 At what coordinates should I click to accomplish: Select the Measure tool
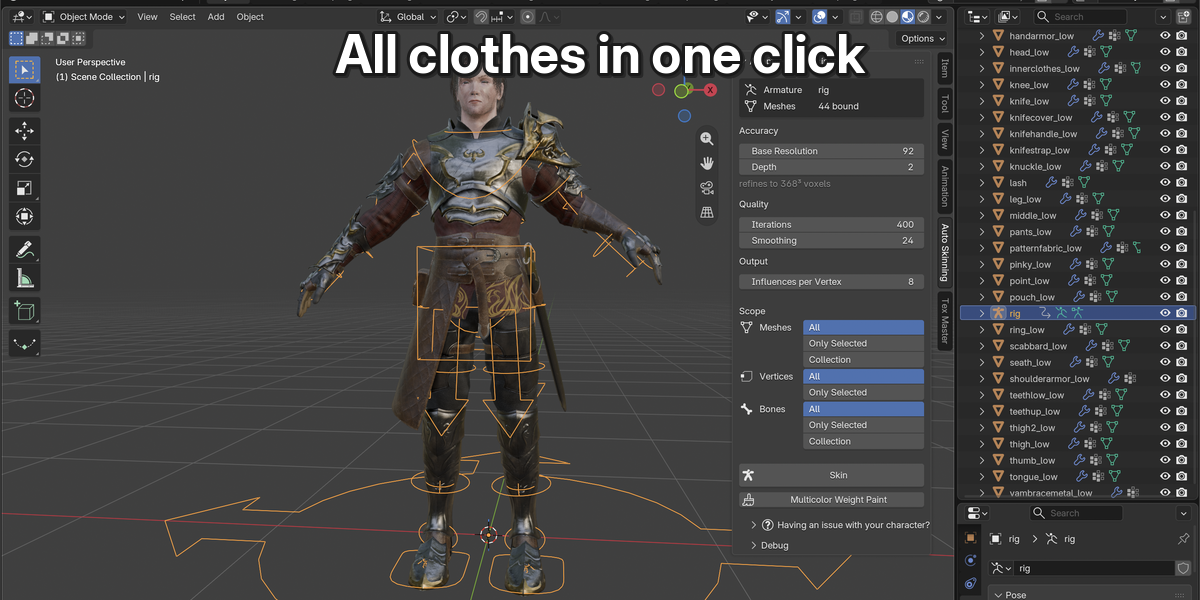click(25, 278)
